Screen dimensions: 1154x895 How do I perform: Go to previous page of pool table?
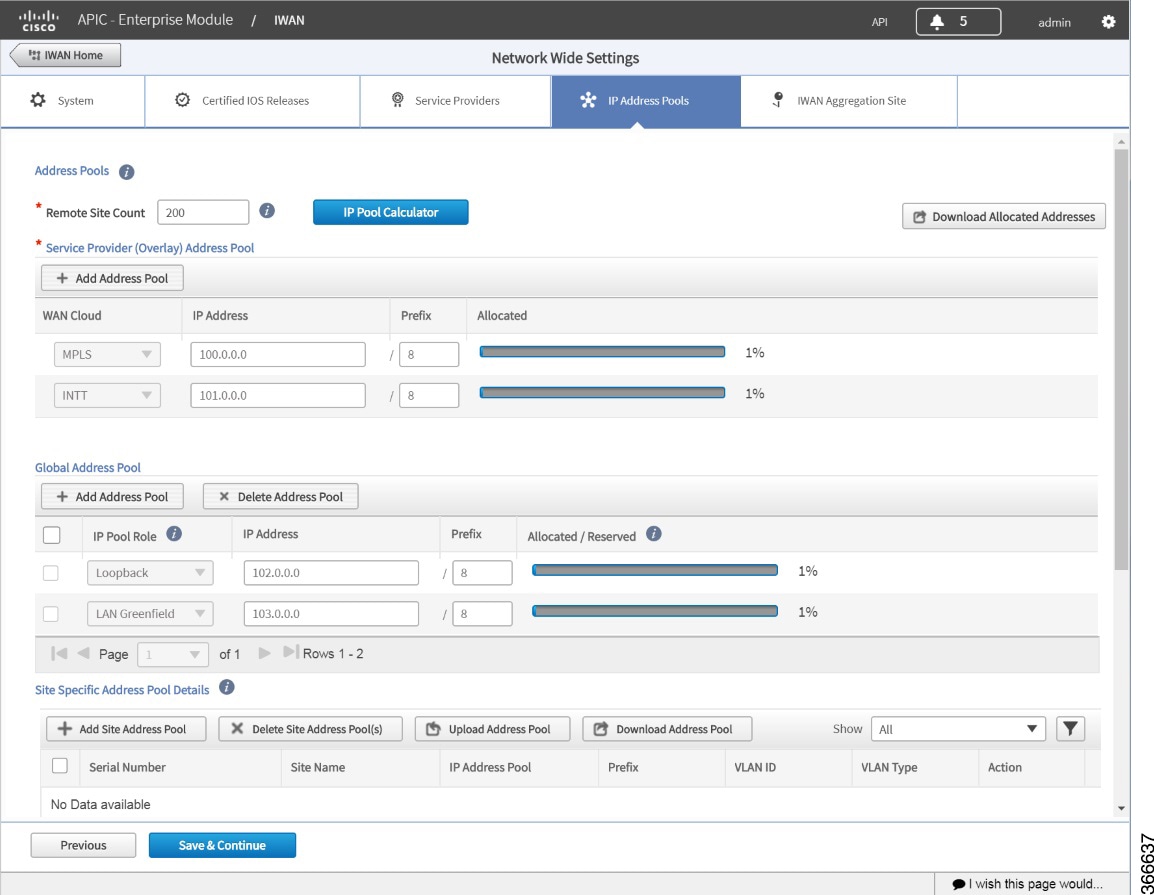tap(83, 653)
